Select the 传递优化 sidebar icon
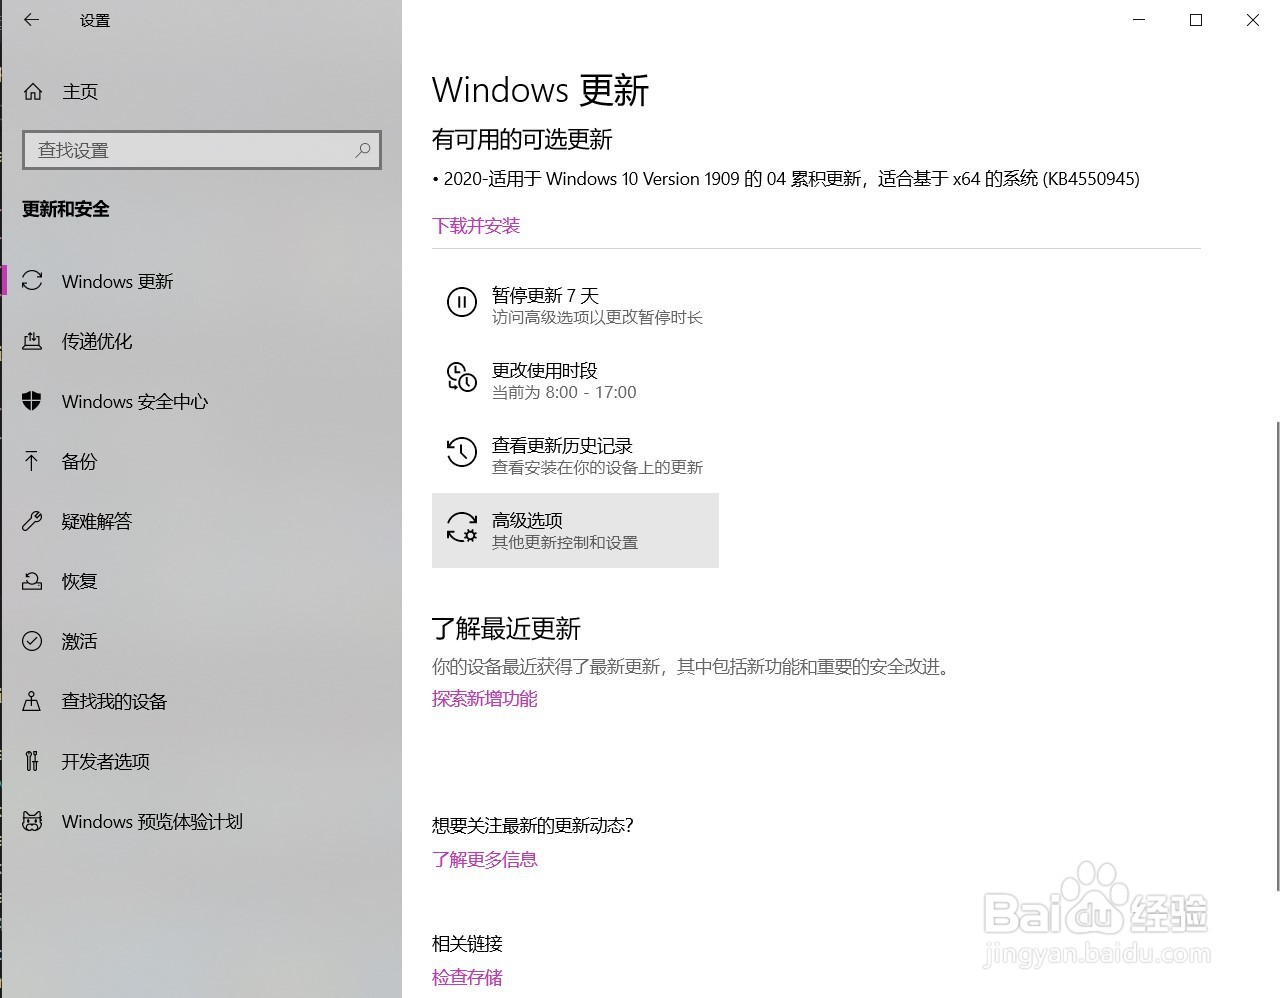Image resolution: width=1282 pixels, height=998 pixels. [x=32, y=341]
